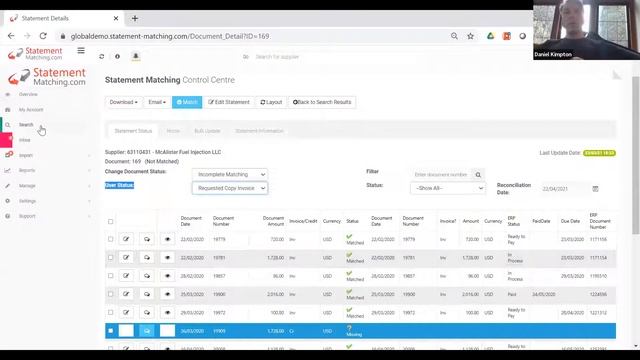
Task: Open the Reconciliation Date calendar icon
Action: (595, 189)
